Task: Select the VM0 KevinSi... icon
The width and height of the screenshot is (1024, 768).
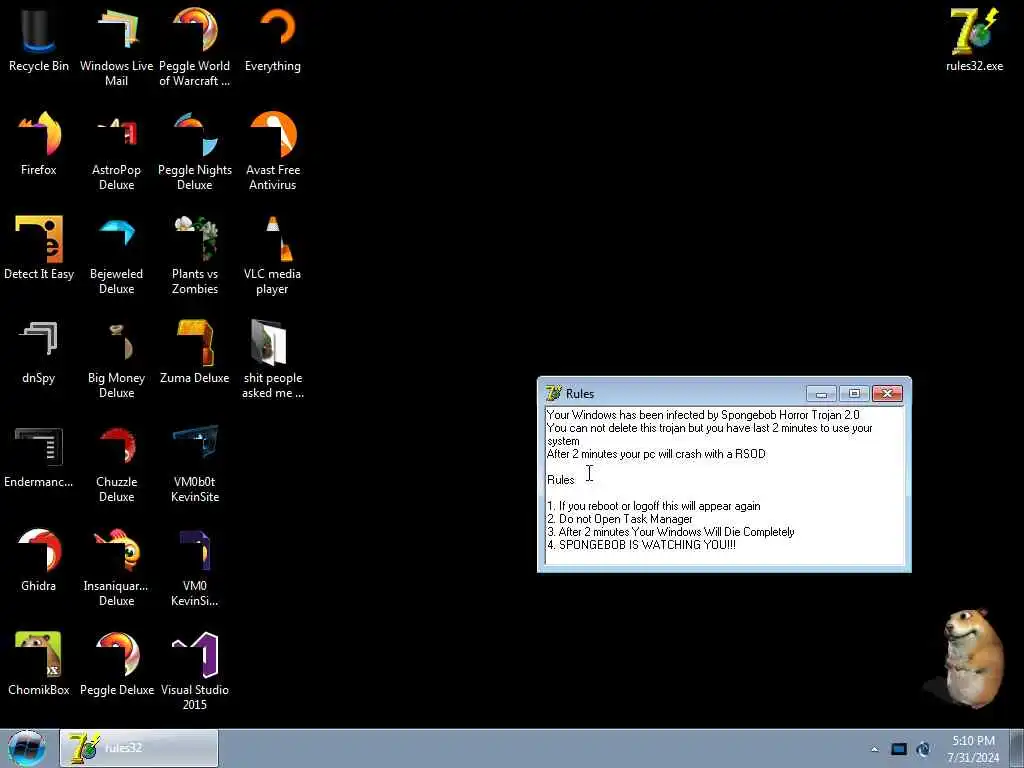Action: [195, 566]
